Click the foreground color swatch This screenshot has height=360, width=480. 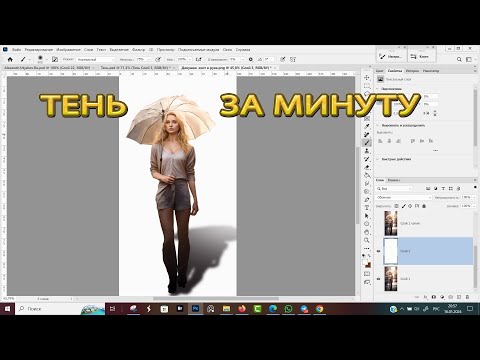pyautogui.click(x=365, y=263)
